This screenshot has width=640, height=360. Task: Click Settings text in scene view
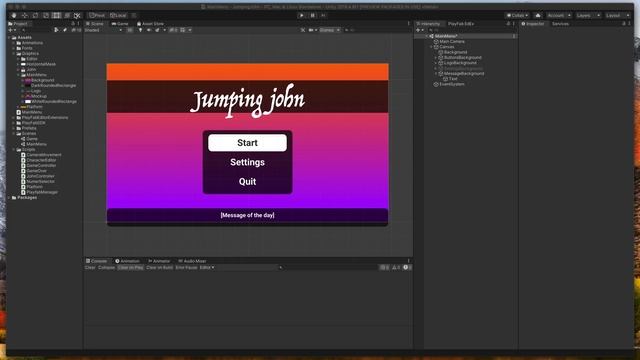point(247,162)
